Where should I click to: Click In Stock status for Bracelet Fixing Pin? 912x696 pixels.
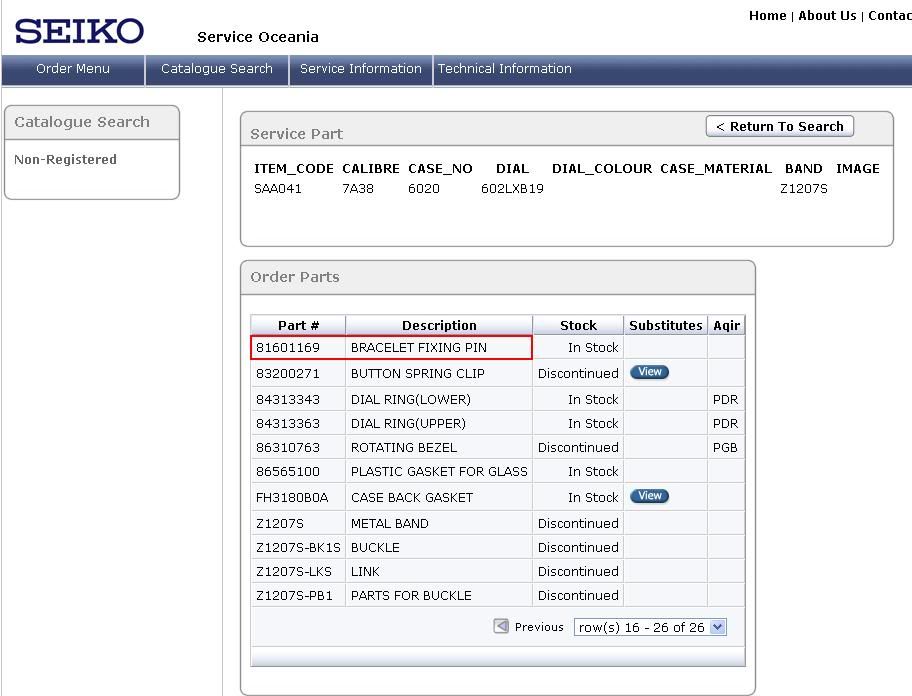click(593, 348)
